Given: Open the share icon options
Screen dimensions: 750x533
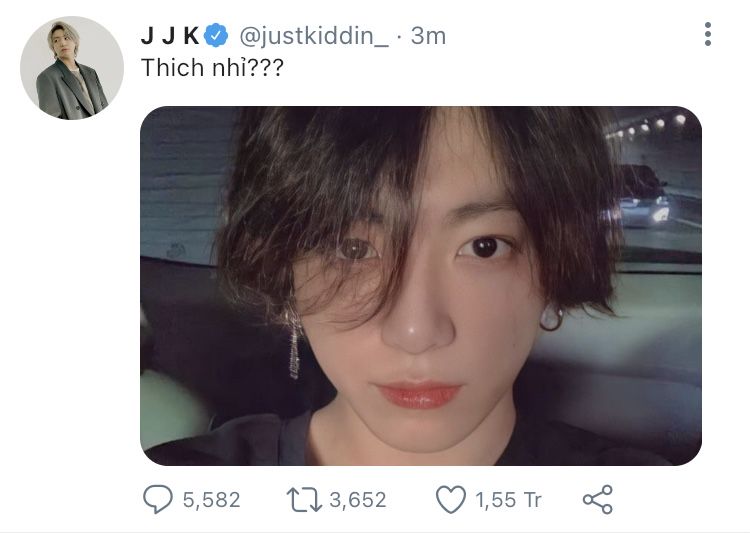Looking at the screenshot, I should click(598, 500).
